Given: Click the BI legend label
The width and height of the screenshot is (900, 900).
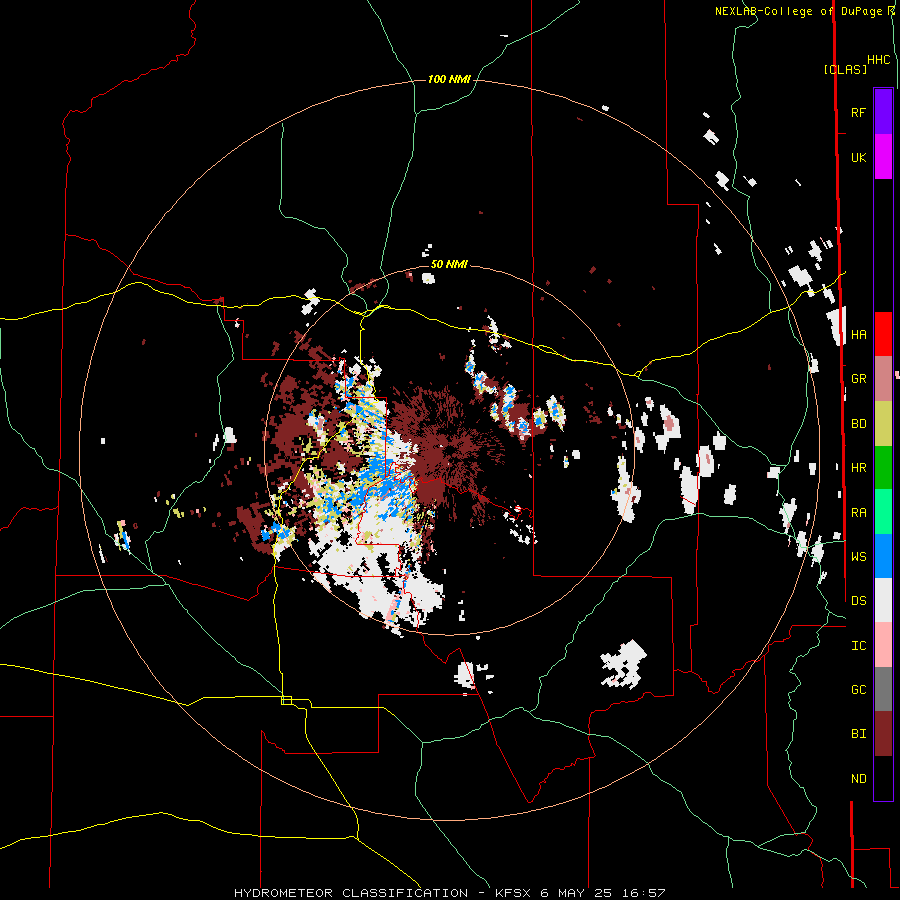Looking at the screenshot, I should [858, 734].
